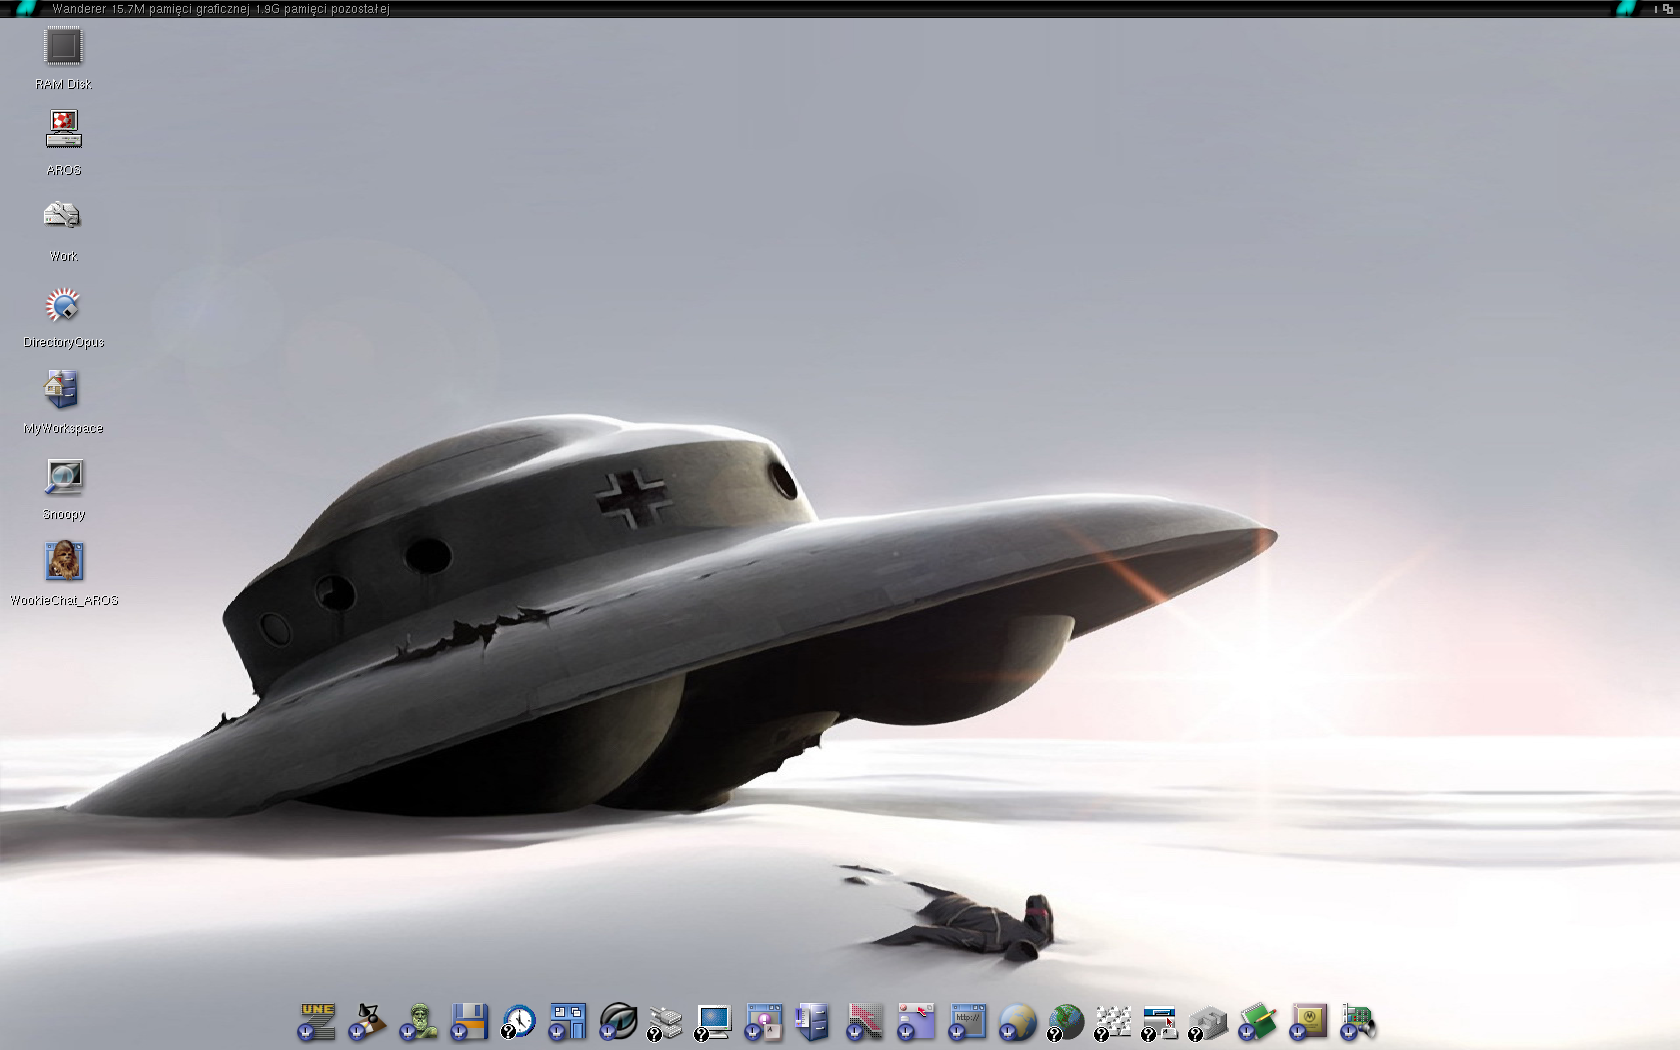Click the grey pattern tiles dock icon
Image resolution: width=1680 pixels, height=1050 pixels.
tap(1112, 1022)
